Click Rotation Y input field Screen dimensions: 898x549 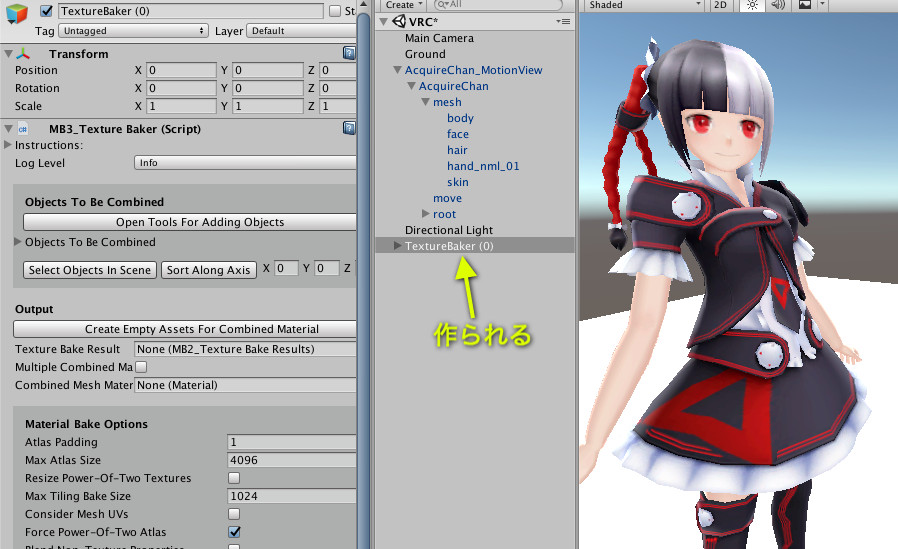coord(268,88)
